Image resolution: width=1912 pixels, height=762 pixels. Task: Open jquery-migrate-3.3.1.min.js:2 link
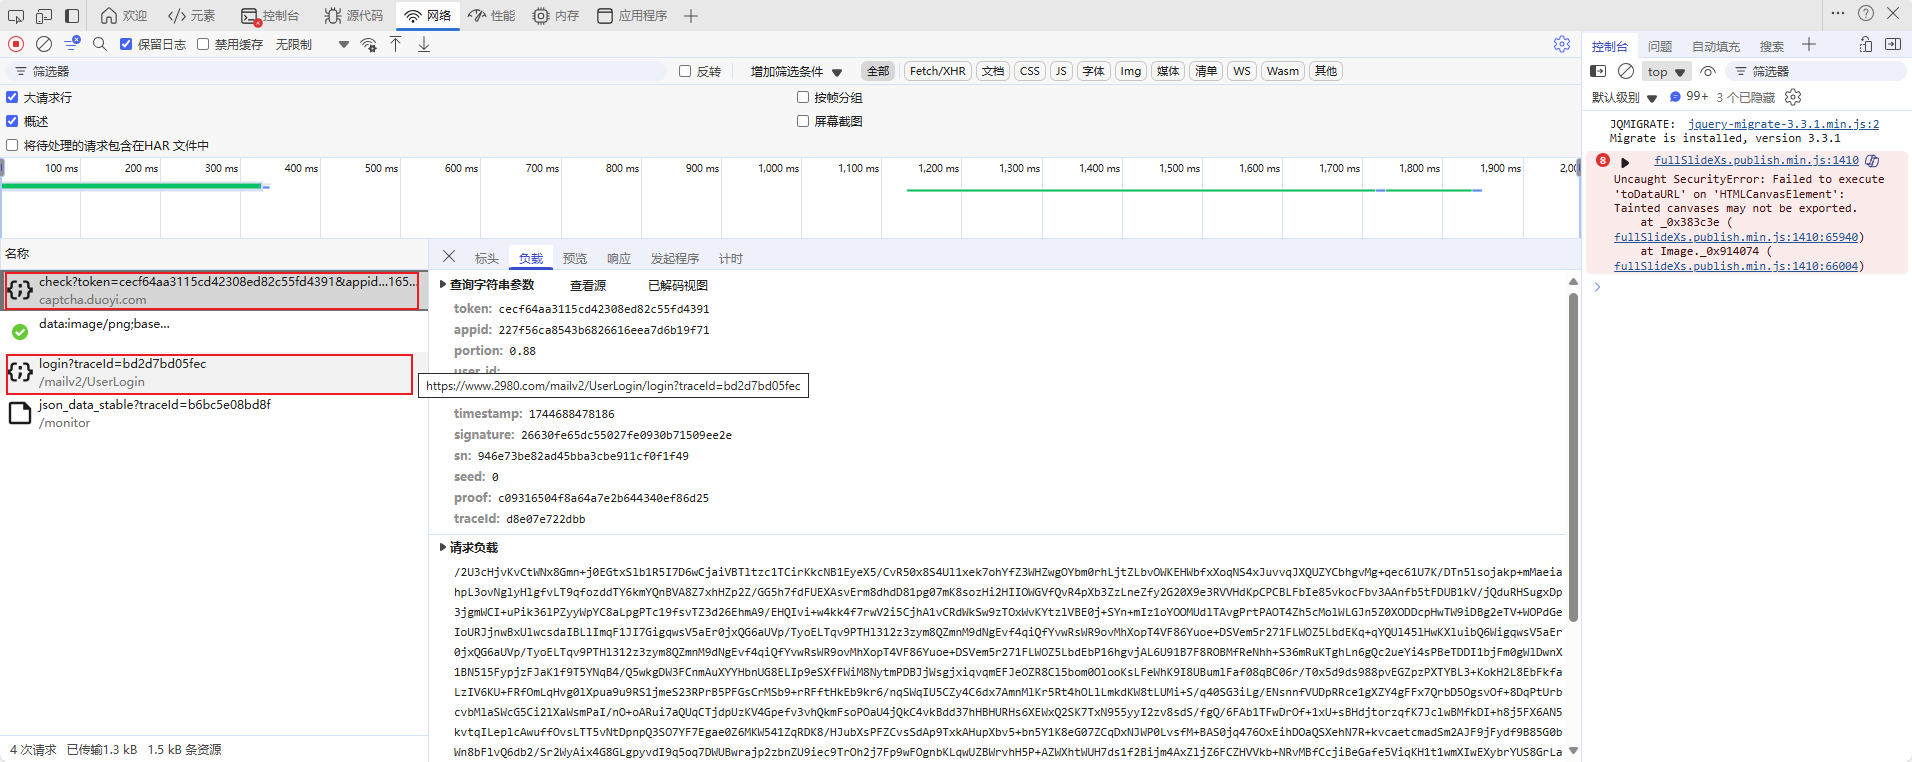(1784, 124)
